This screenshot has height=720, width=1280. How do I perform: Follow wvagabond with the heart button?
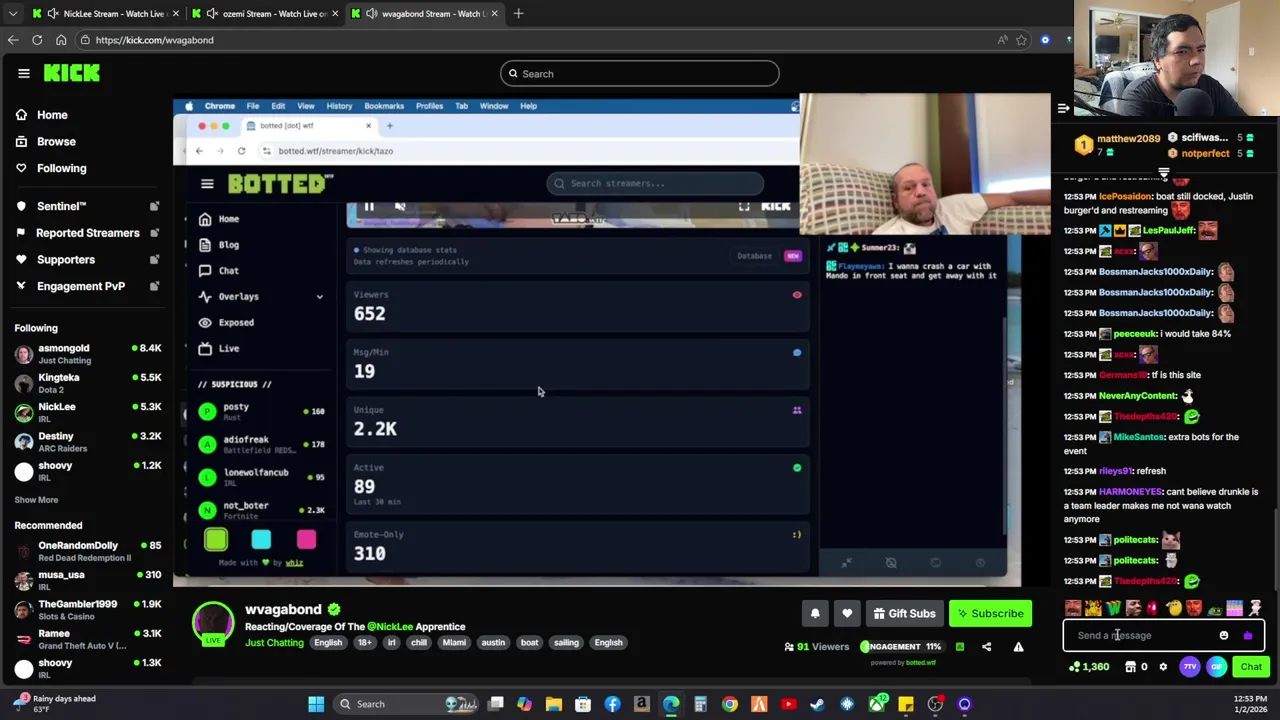(x=847, y=613)
